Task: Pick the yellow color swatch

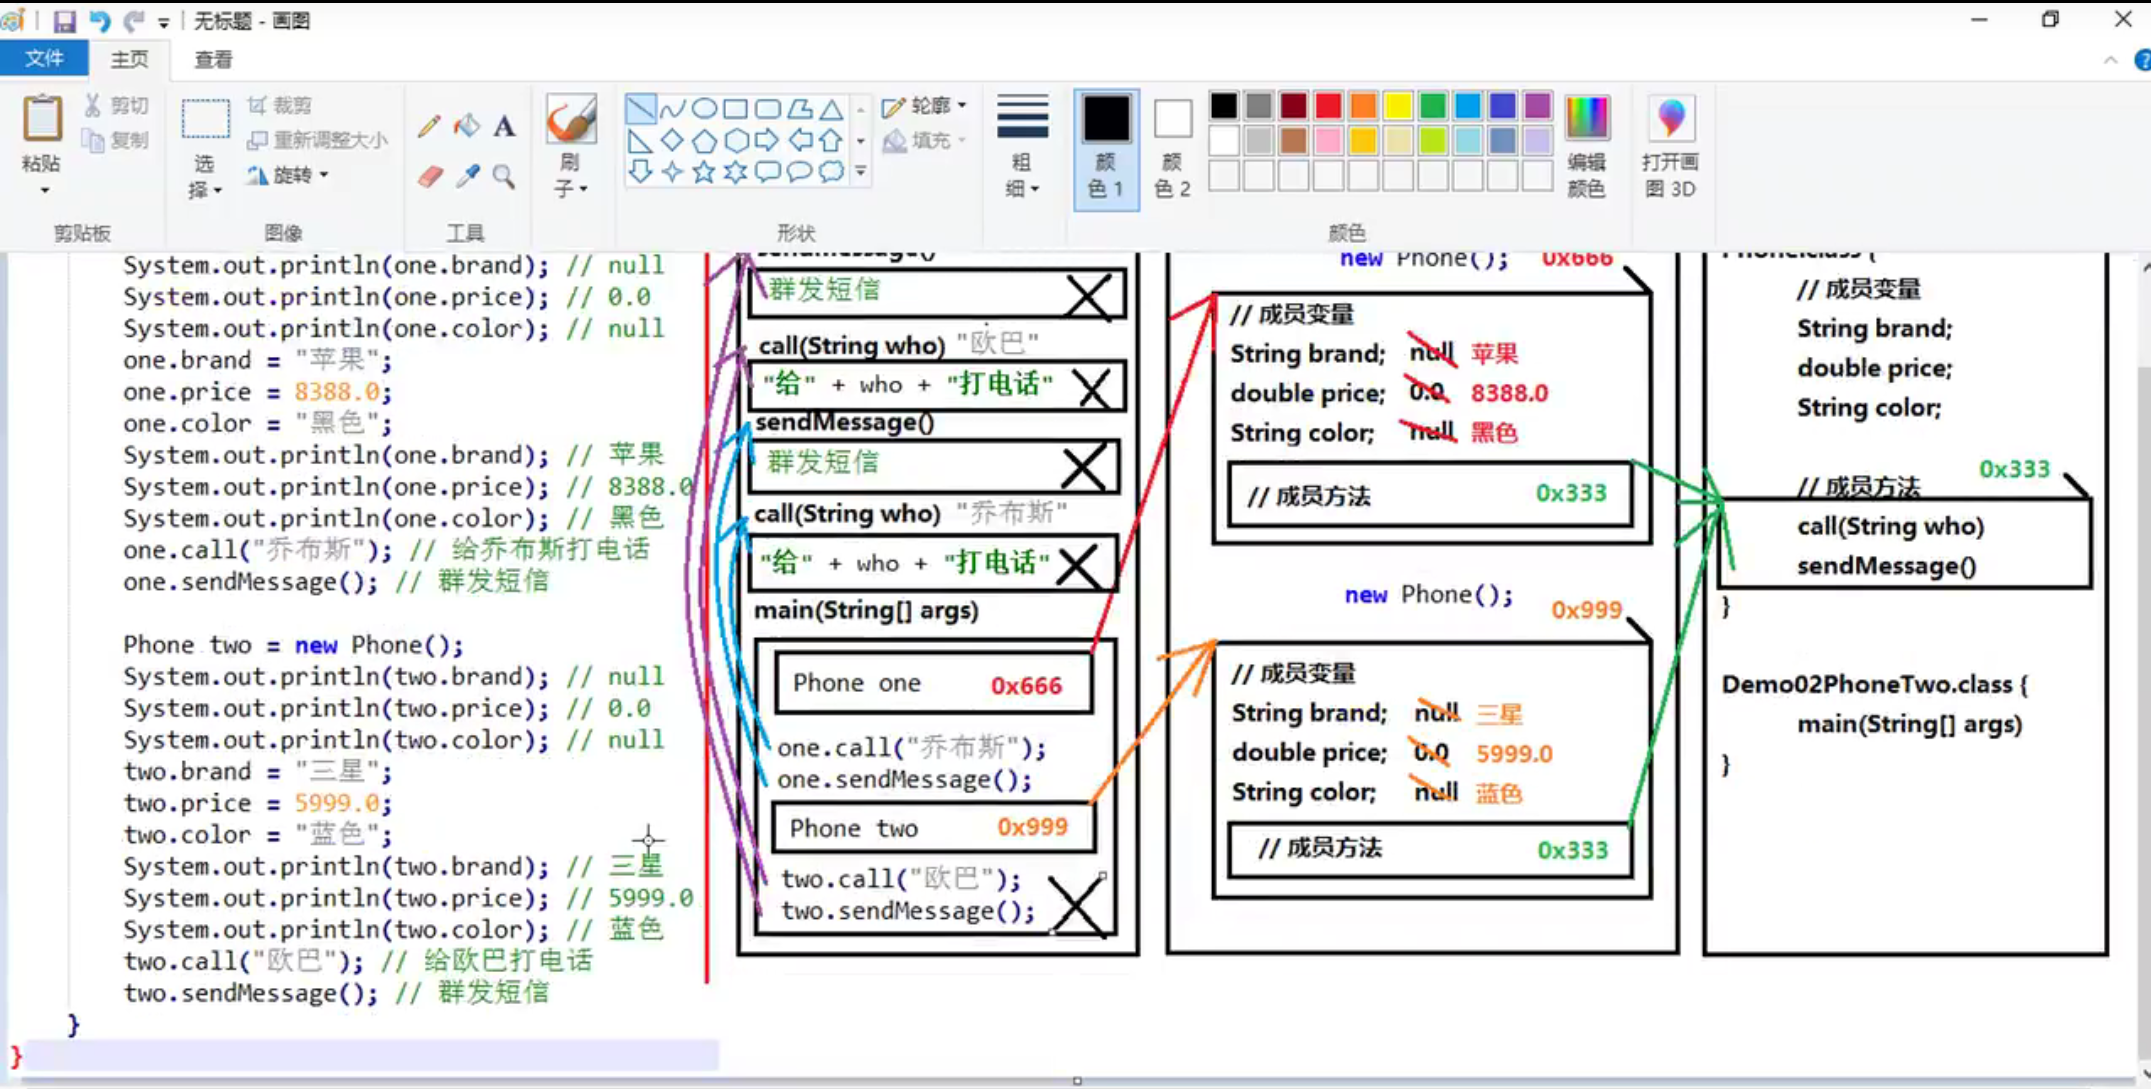Action: click(x=1398, y=105)
